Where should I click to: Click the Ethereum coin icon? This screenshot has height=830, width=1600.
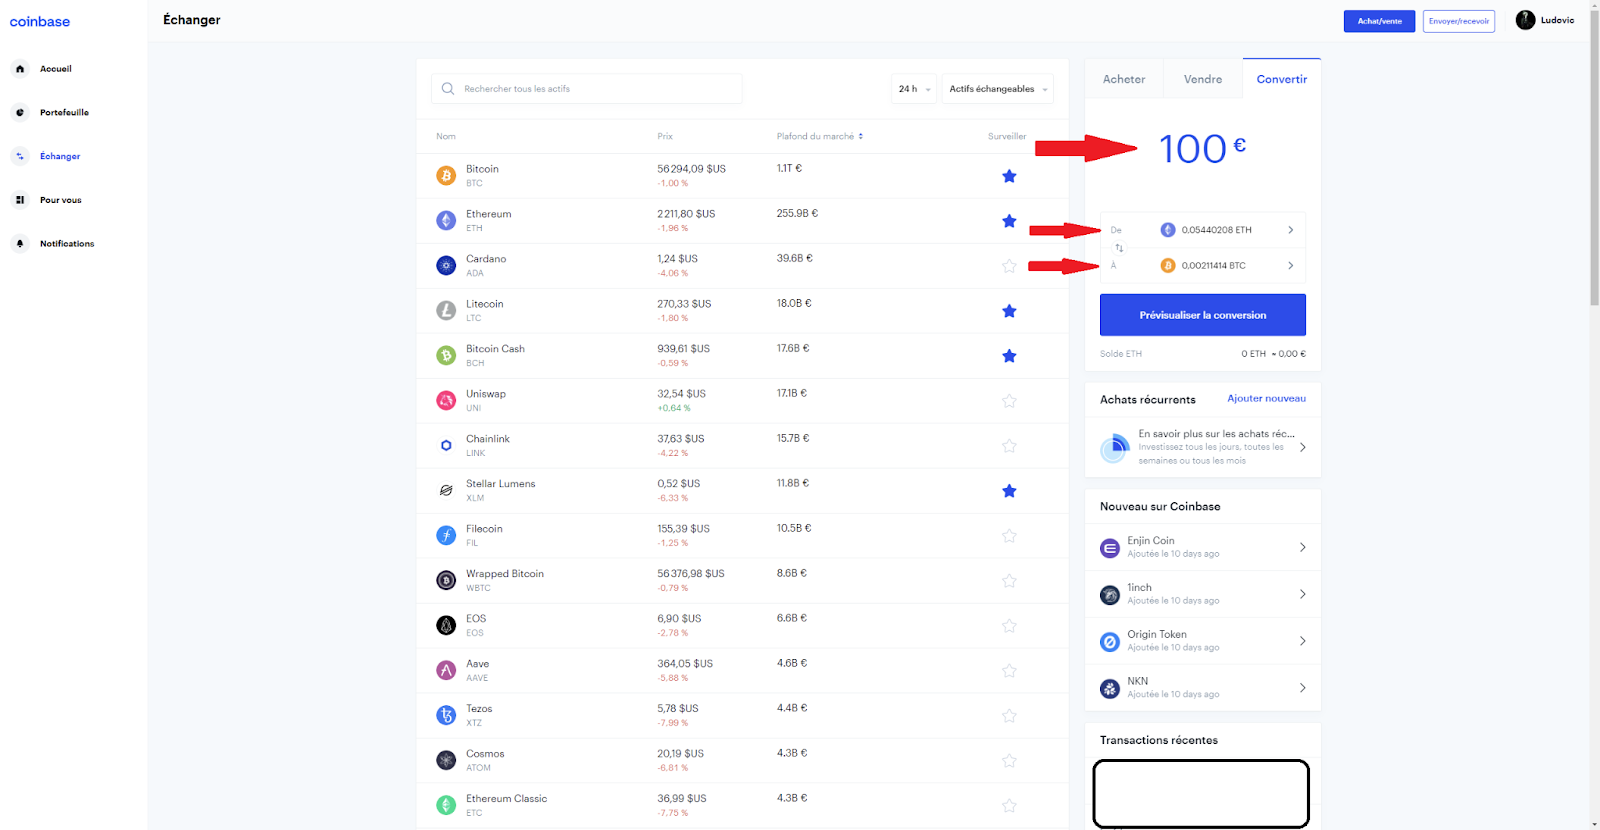tap(446, 221)
